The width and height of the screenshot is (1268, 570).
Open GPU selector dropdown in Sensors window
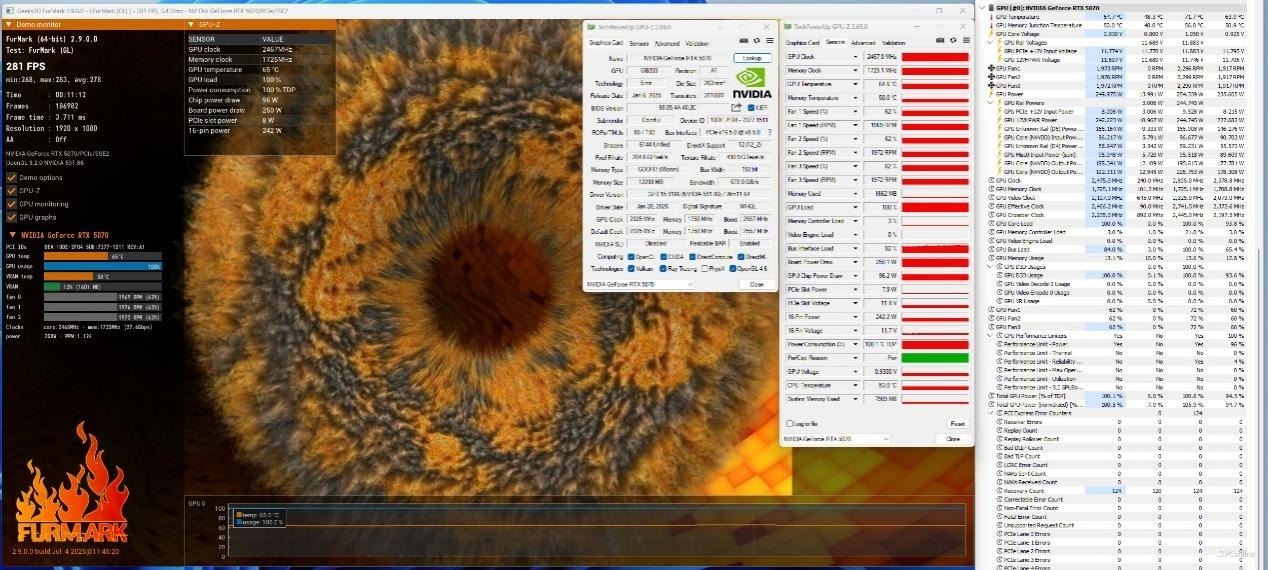pos(885,438)
